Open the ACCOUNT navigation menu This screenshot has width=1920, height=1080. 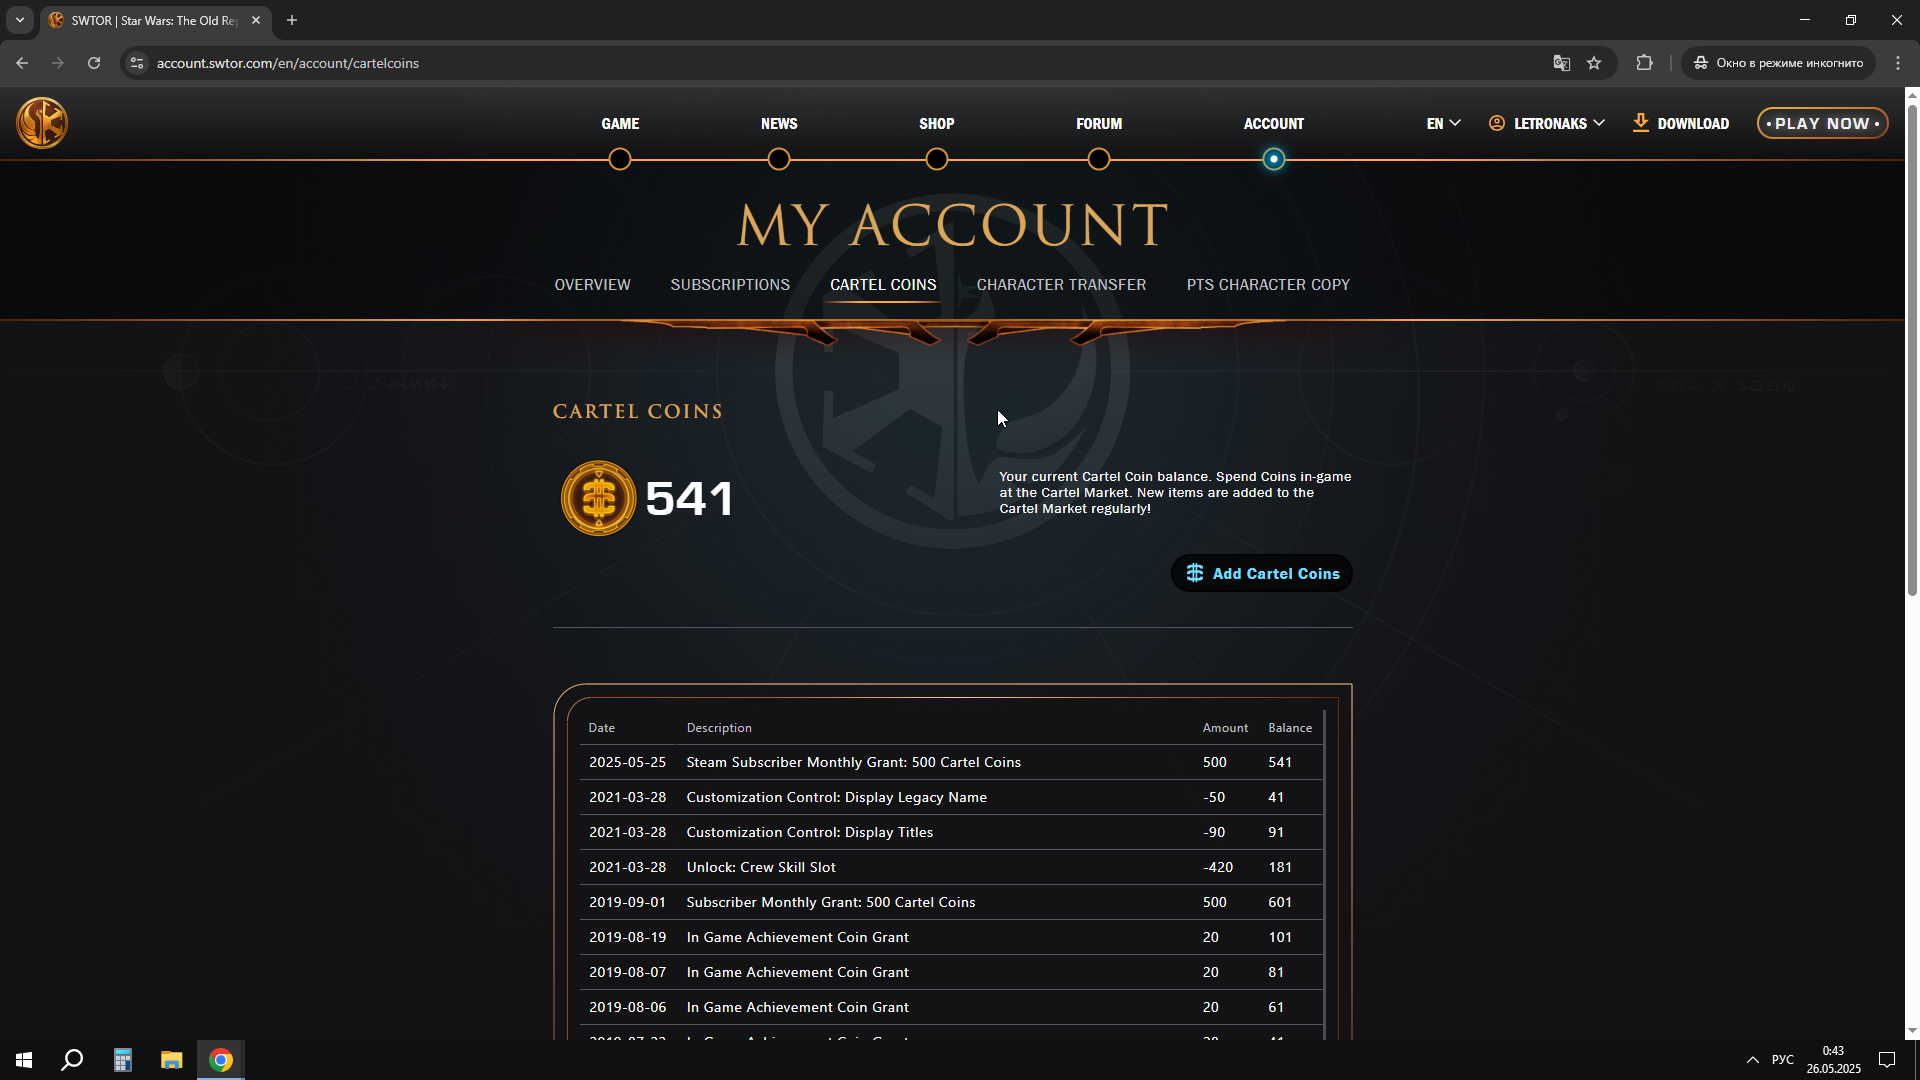tap(1273, 123)
